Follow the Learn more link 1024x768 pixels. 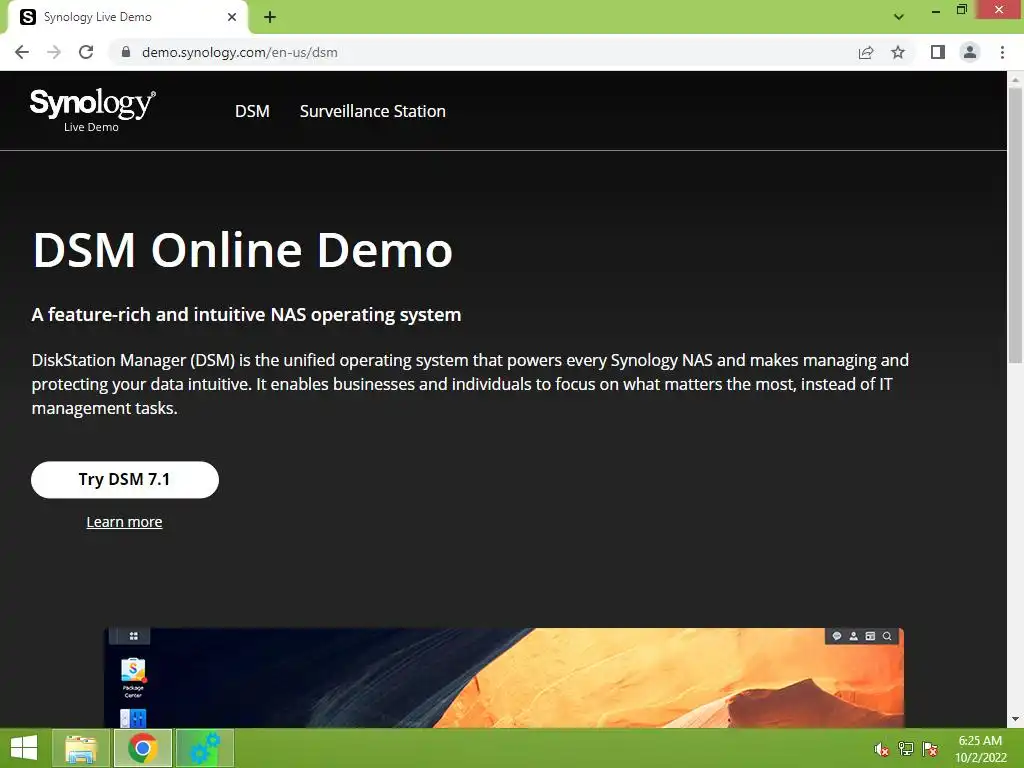click(x=124, y=522)
